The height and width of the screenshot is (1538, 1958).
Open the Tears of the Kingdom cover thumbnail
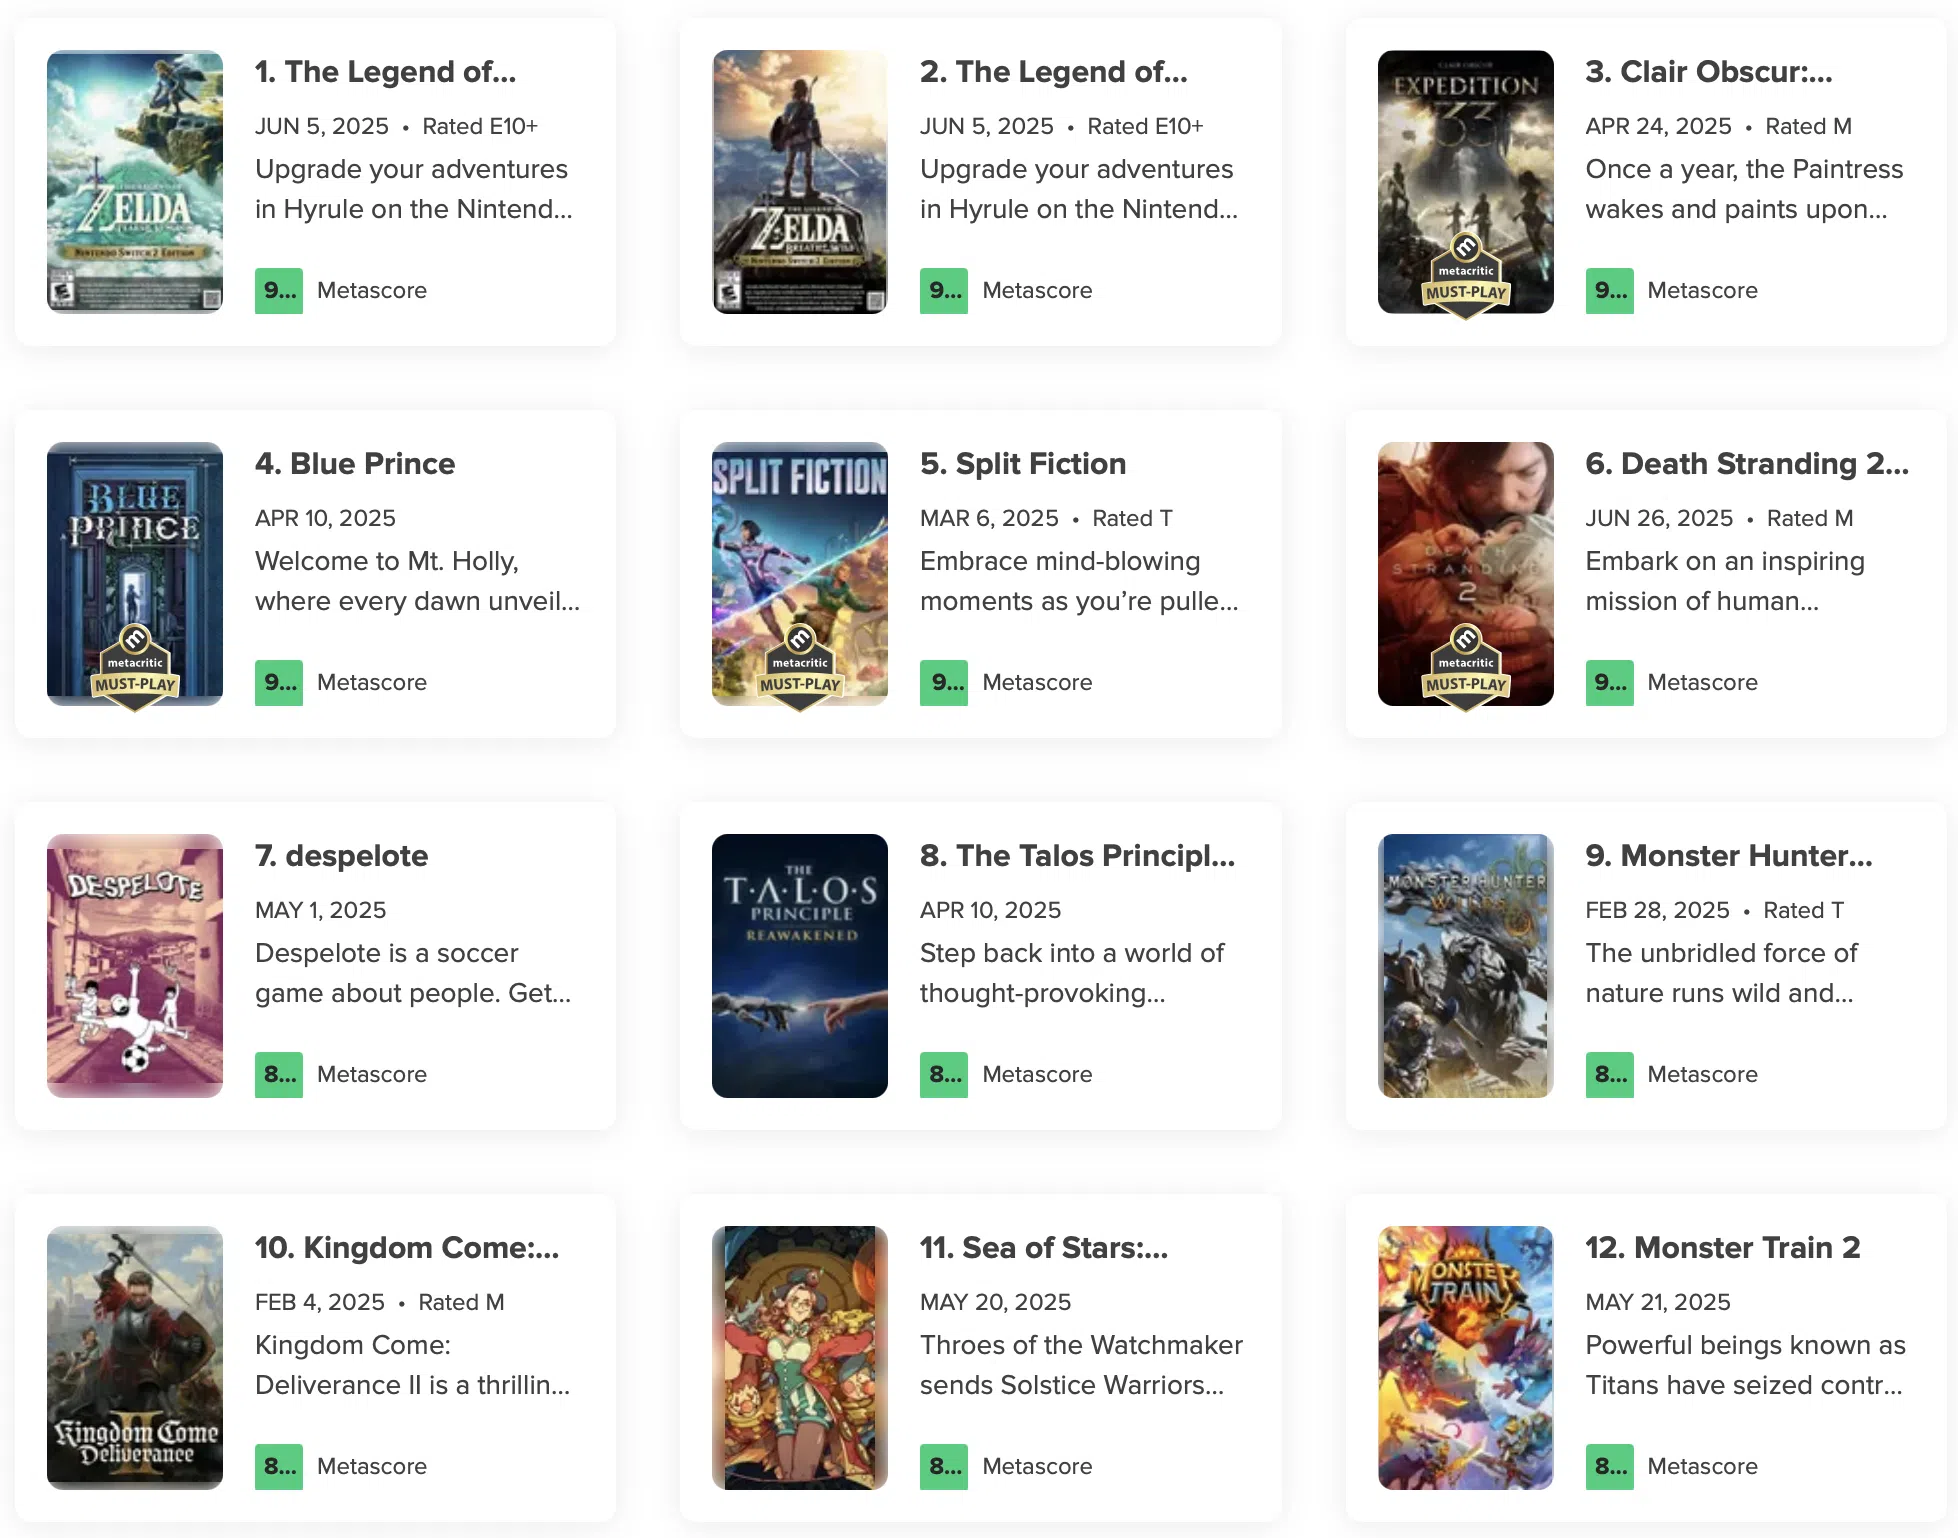click(x=135, y=182)
